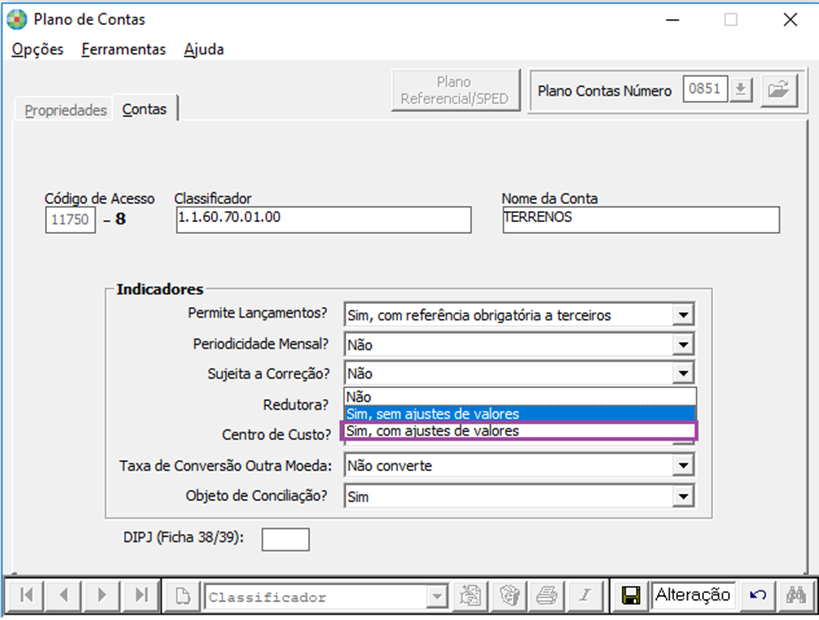Open the Opções menu
819x620 pixels.
(38, 50)
